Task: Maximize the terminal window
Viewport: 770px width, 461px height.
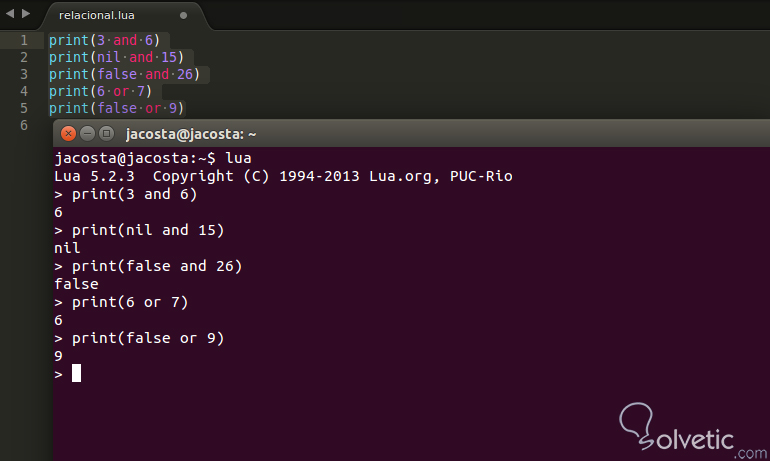Action: pos(106,133)
